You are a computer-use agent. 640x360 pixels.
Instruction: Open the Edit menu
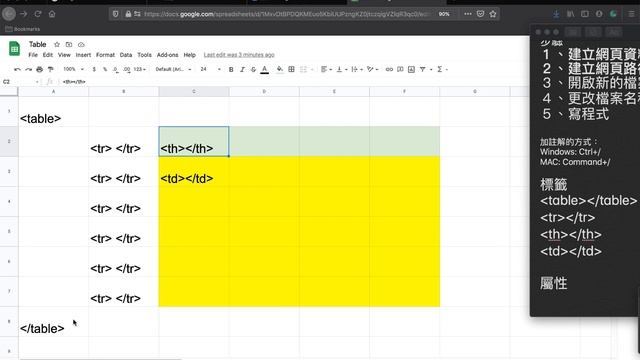pyautogui.click(x=48, y=55)
